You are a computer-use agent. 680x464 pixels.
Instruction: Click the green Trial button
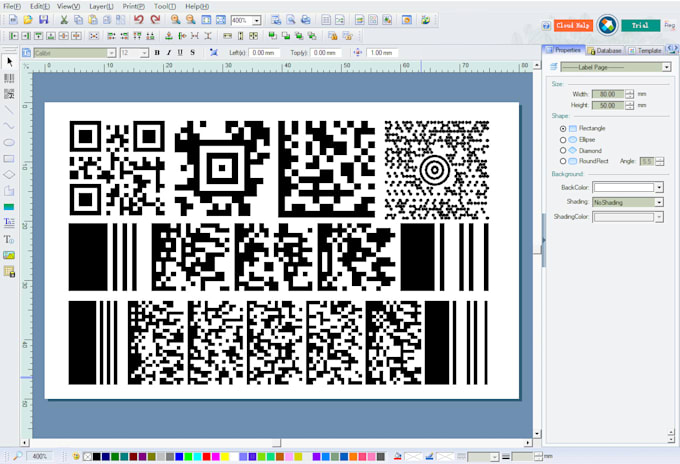click(x=641, y=26)
